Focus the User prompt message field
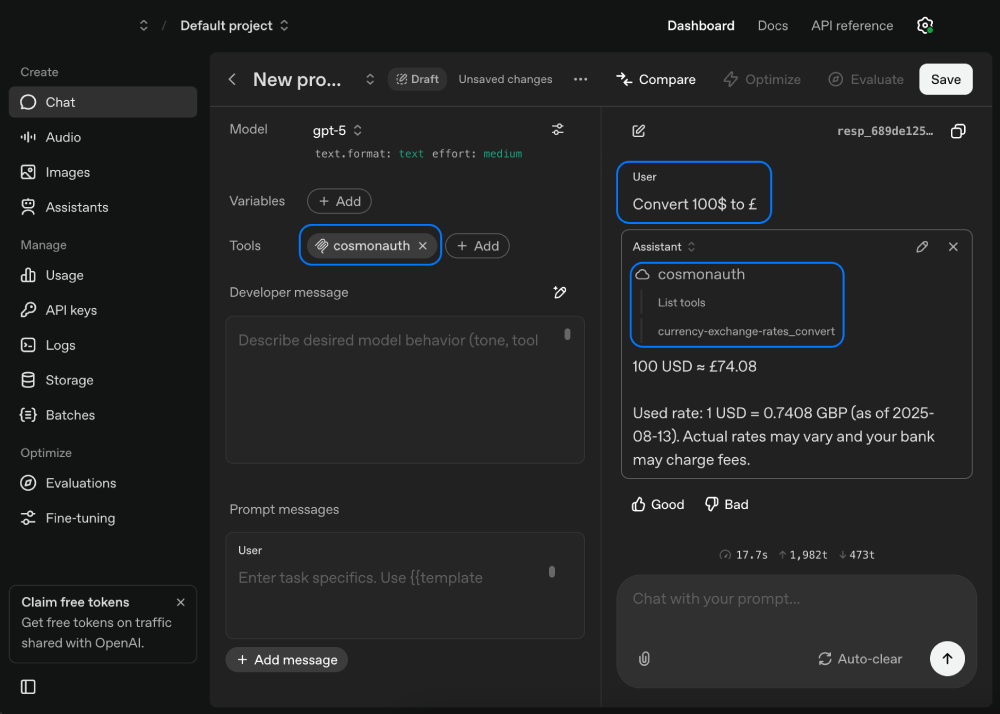1000x714 pixels. (405, 585)
